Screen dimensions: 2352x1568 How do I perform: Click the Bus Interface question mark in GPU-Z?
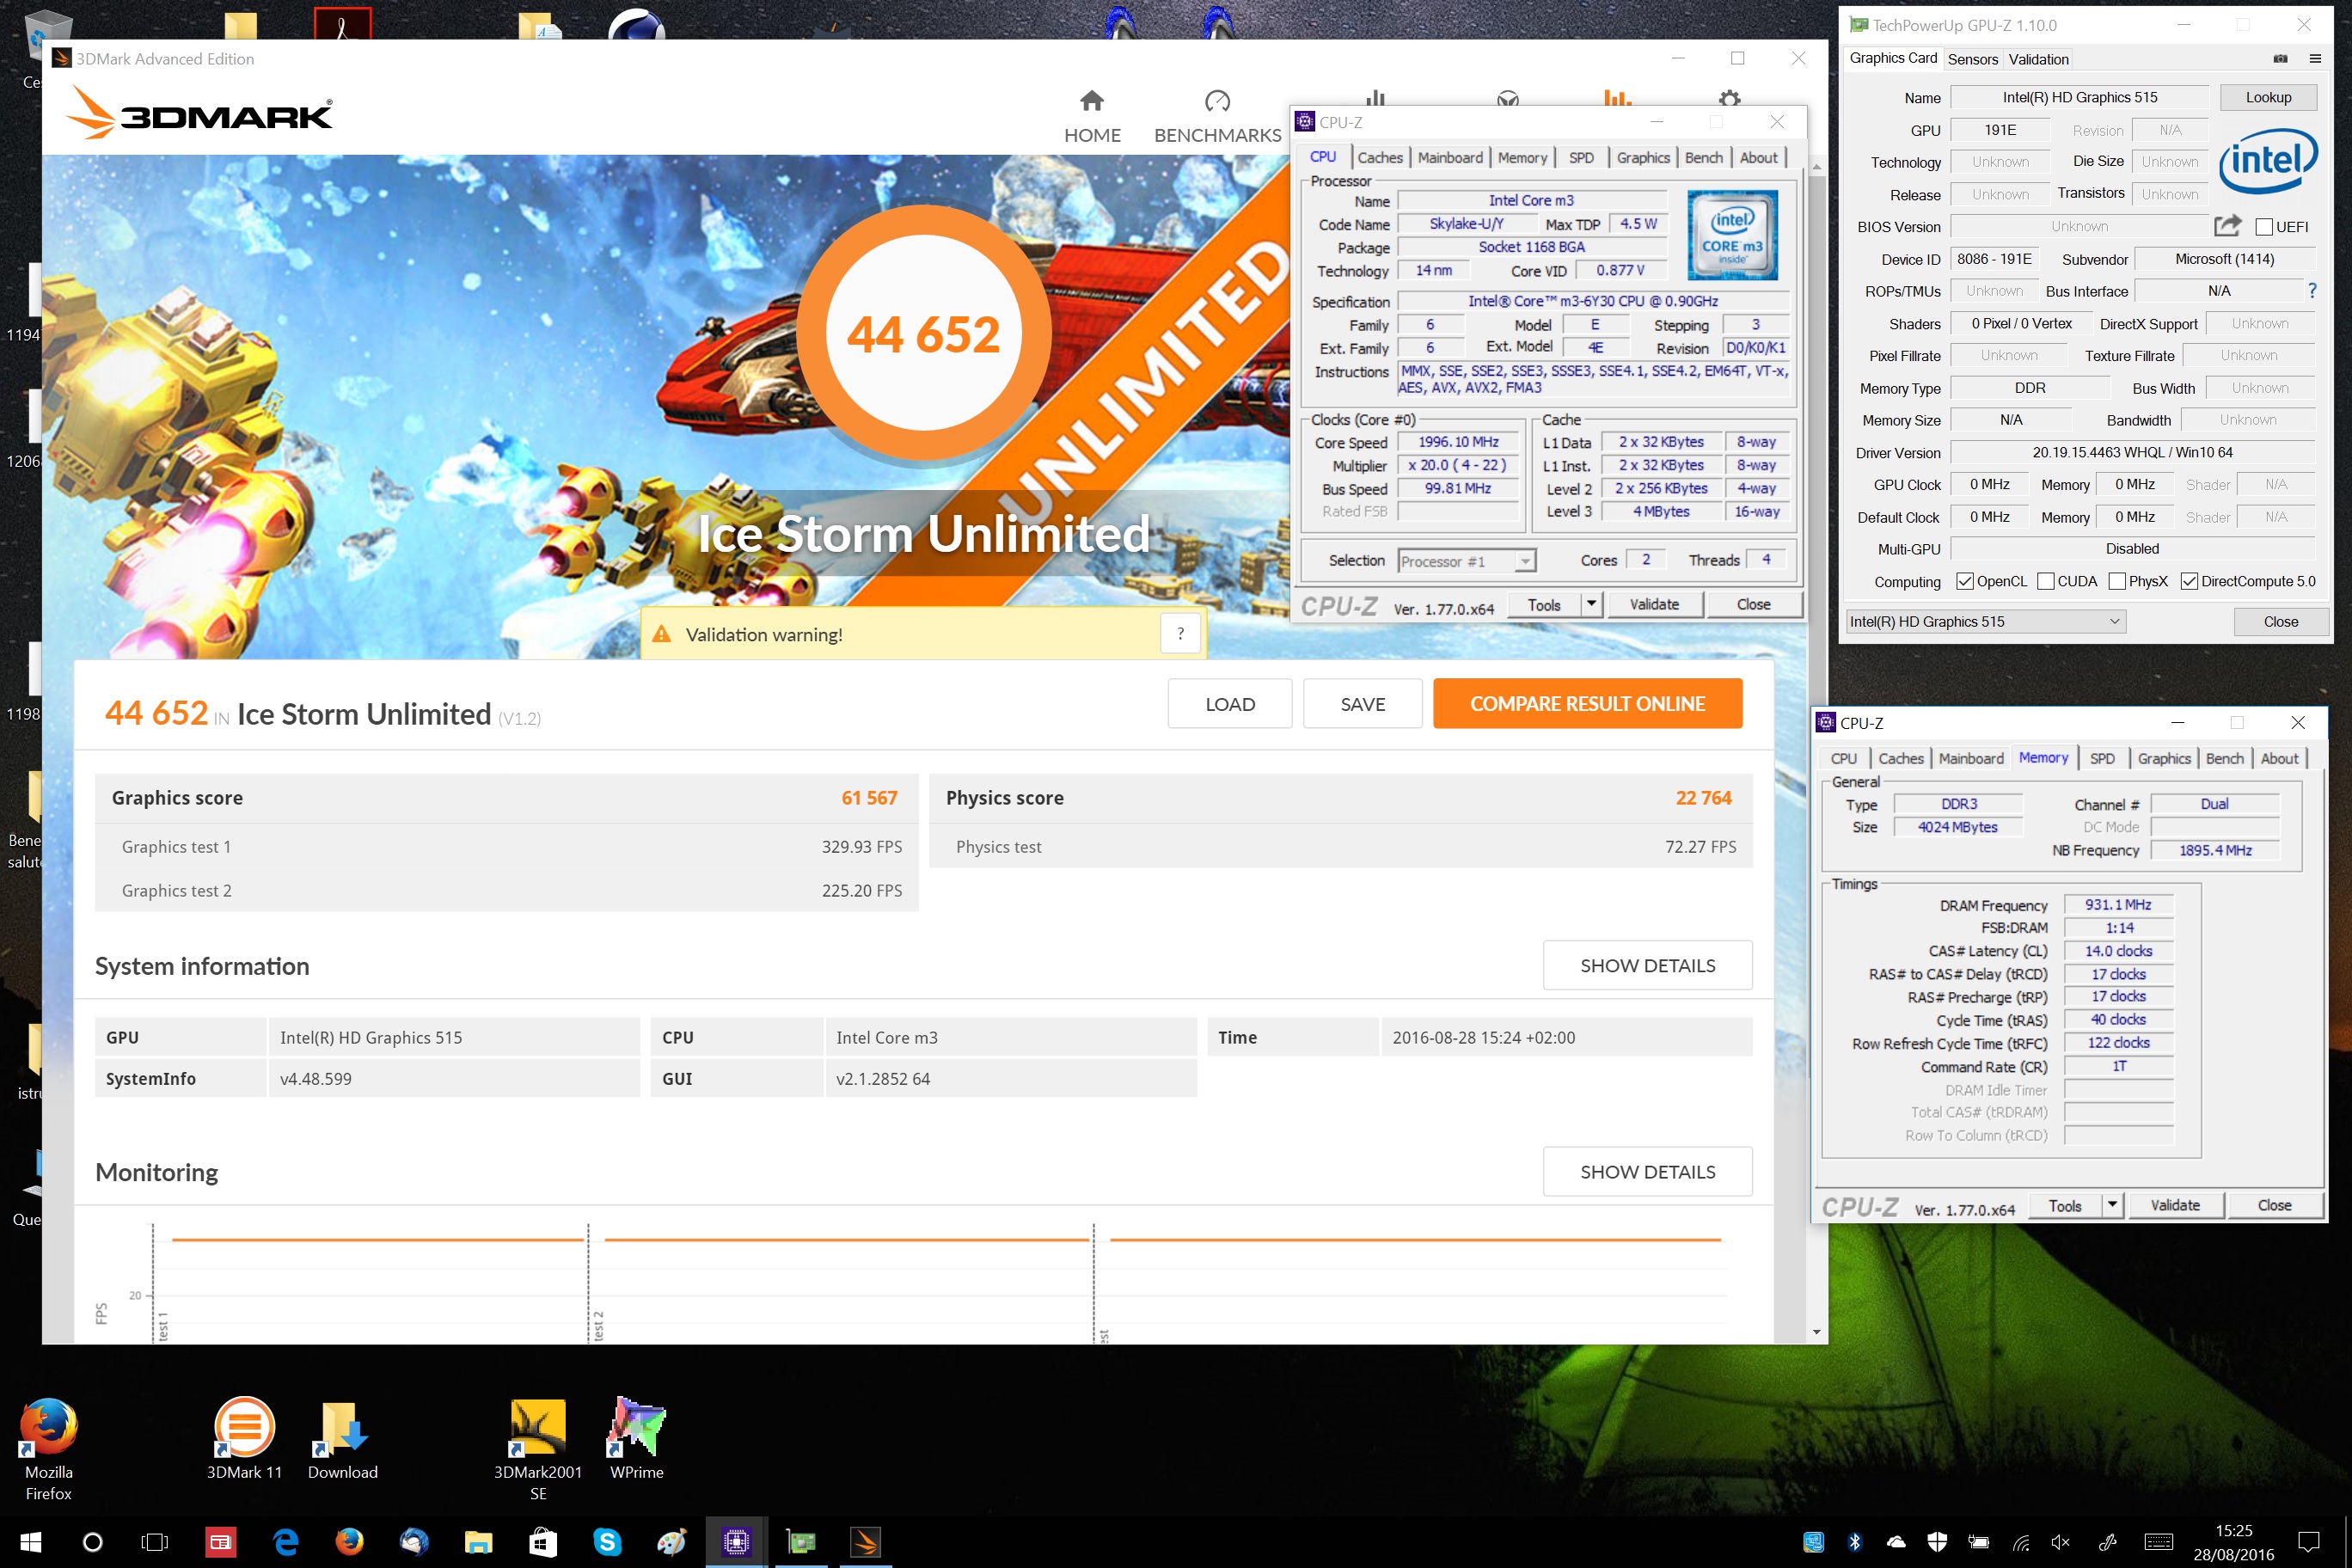tap(2312, 291)
